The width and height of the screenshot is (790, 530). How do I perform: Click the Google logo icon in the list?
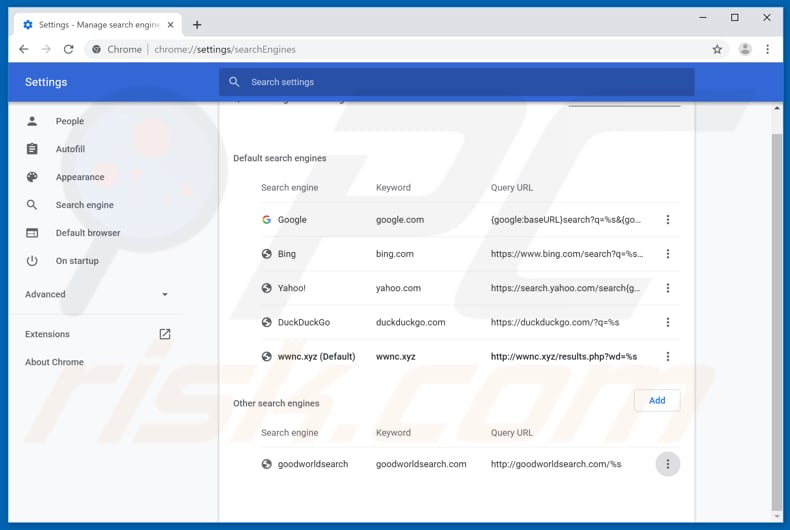point(267,220)
